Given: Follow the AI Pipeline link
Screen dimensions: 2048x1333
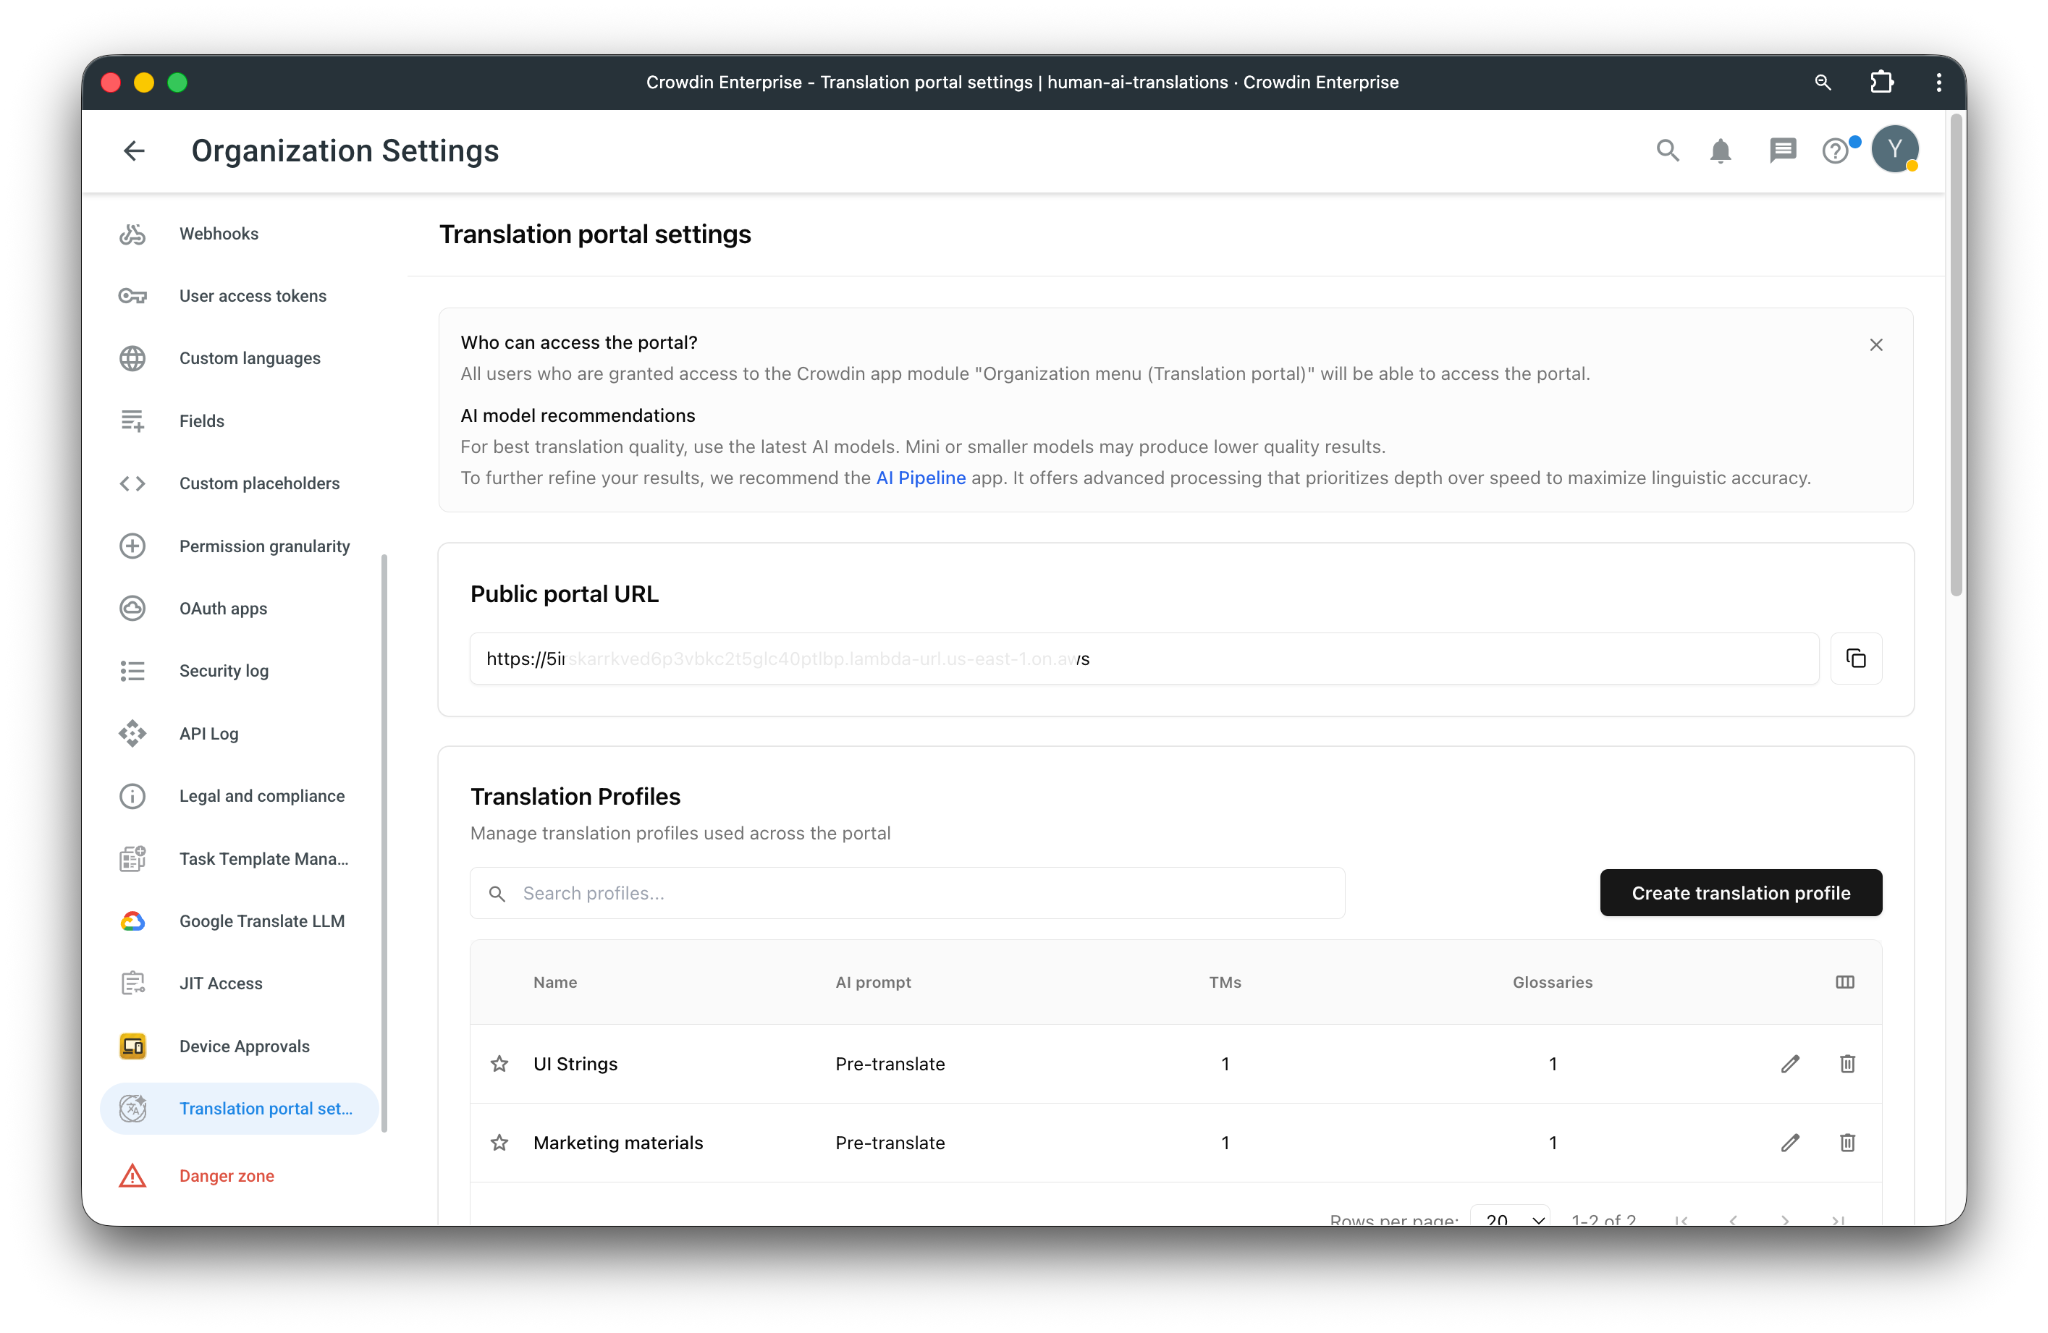Looking at the screenshot, I should coord(921,478).
